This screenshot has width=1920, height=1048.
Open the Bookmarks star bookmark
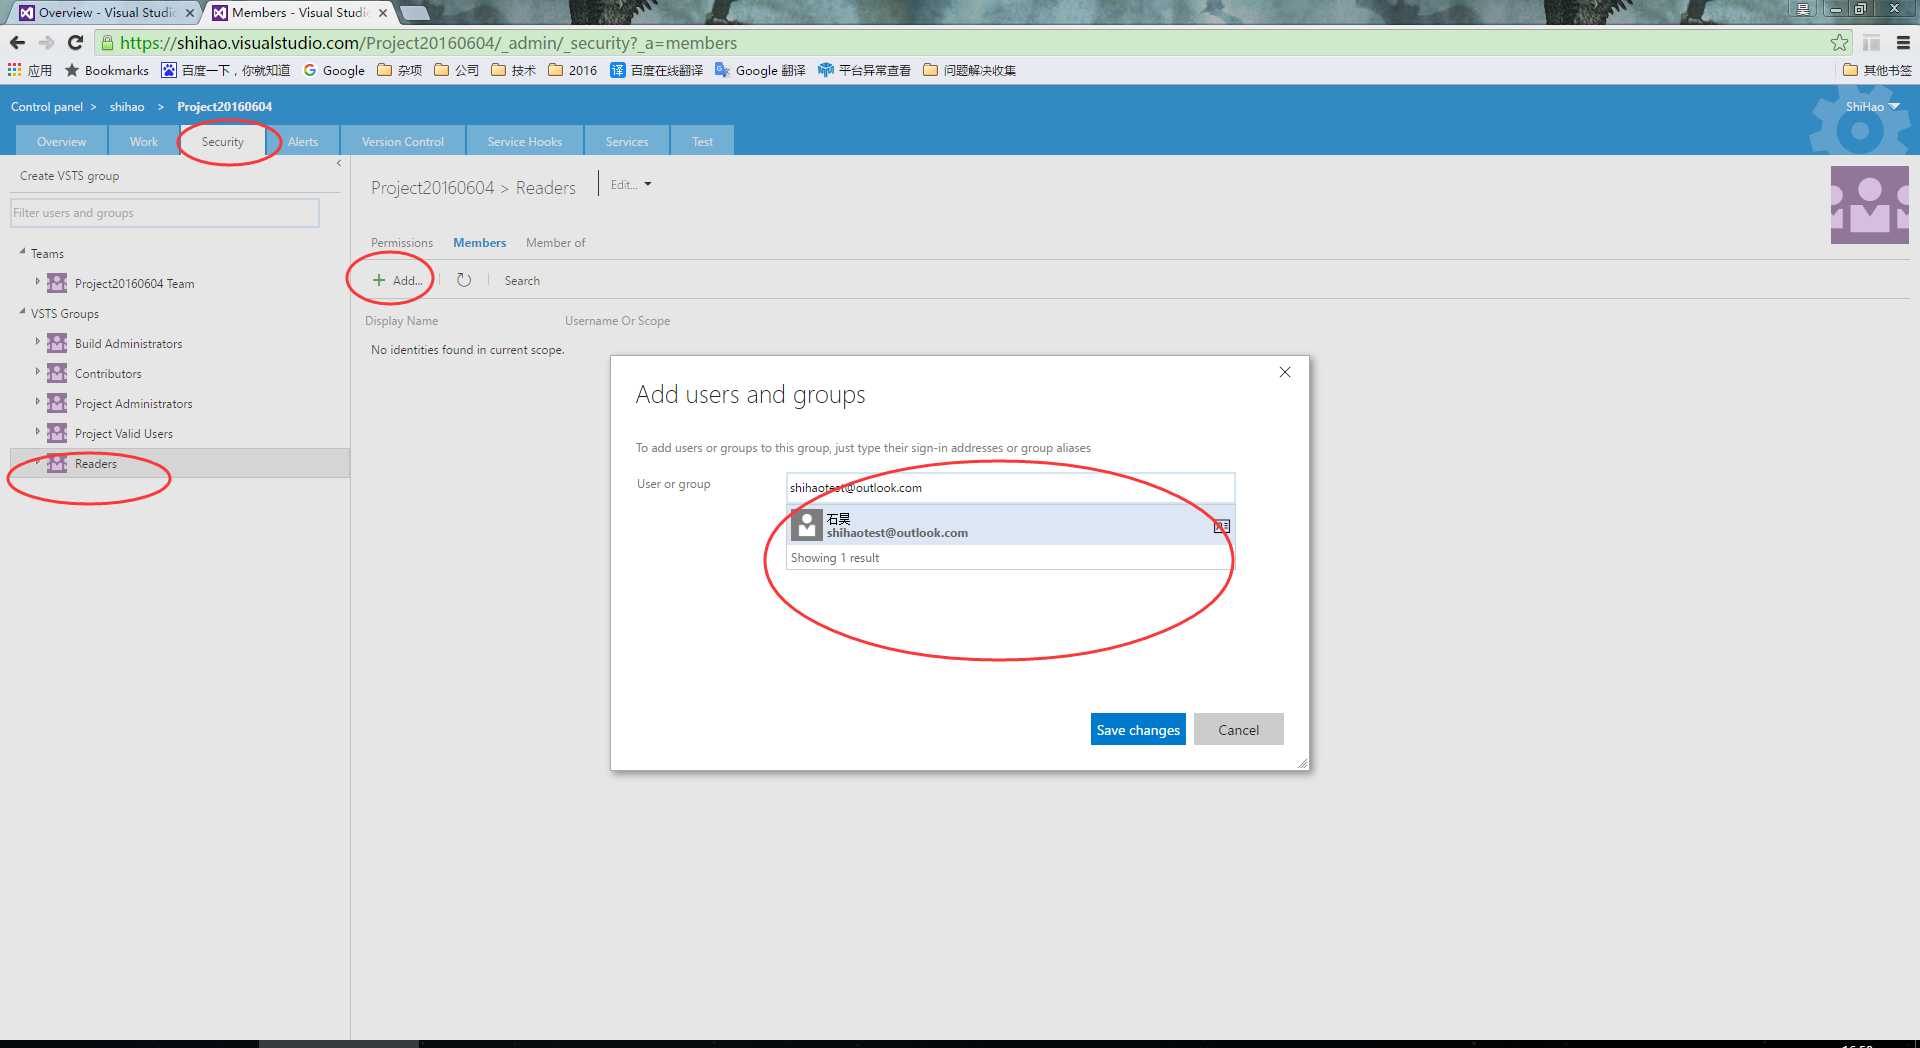[x=107, y=70]
